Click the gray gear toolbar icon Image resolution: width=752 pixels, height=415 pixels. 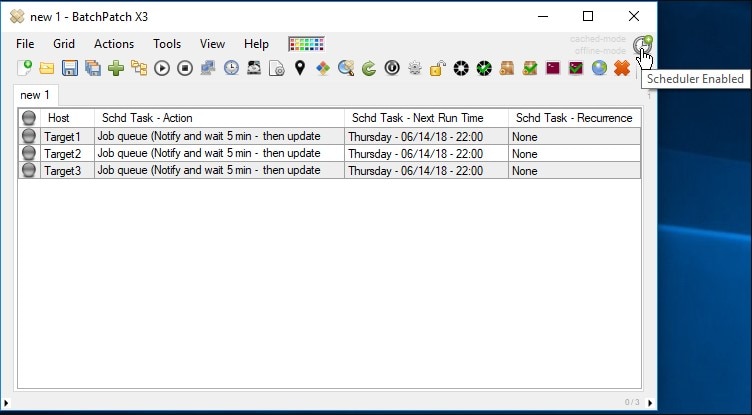(415, 68)
